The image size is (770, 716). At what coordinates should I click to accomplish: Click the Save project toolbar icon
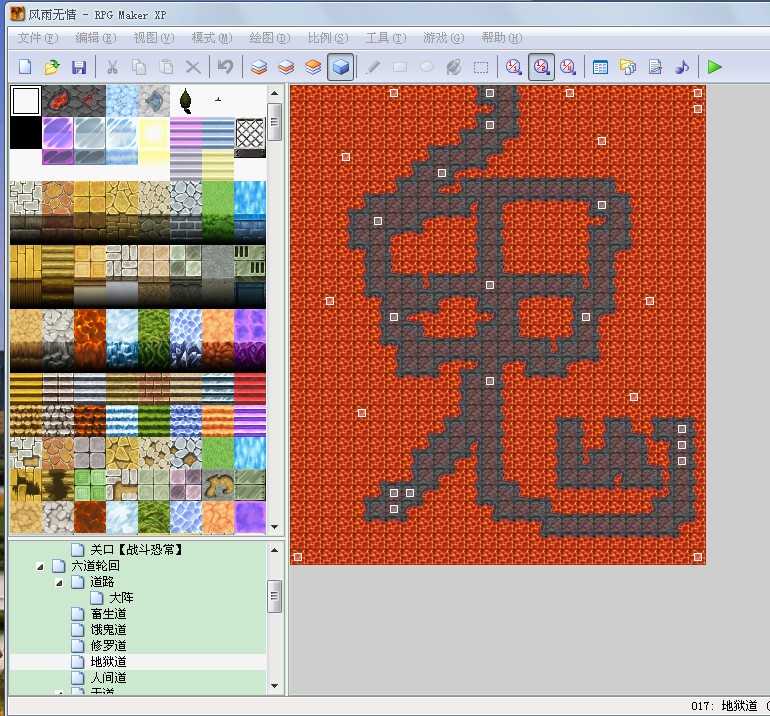pyautogui.click(x=79, y=67)
